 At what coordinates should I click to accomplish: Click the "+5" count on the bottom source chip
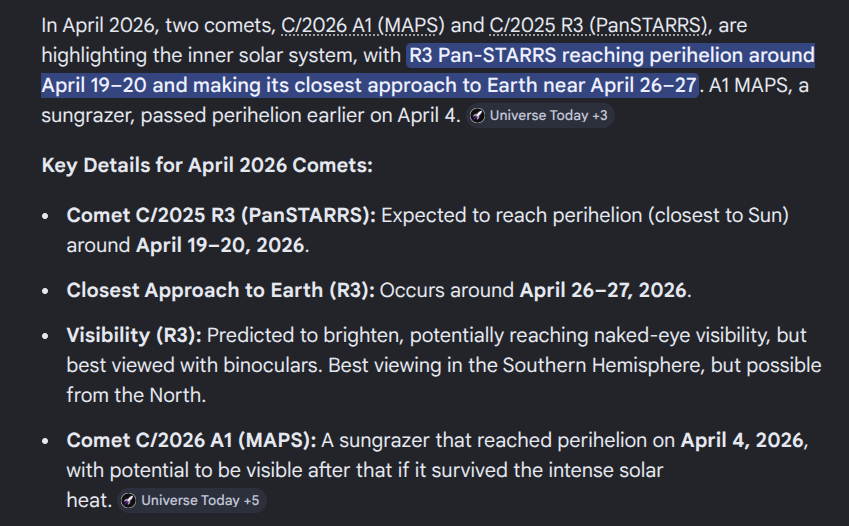(x=251, y=500)
